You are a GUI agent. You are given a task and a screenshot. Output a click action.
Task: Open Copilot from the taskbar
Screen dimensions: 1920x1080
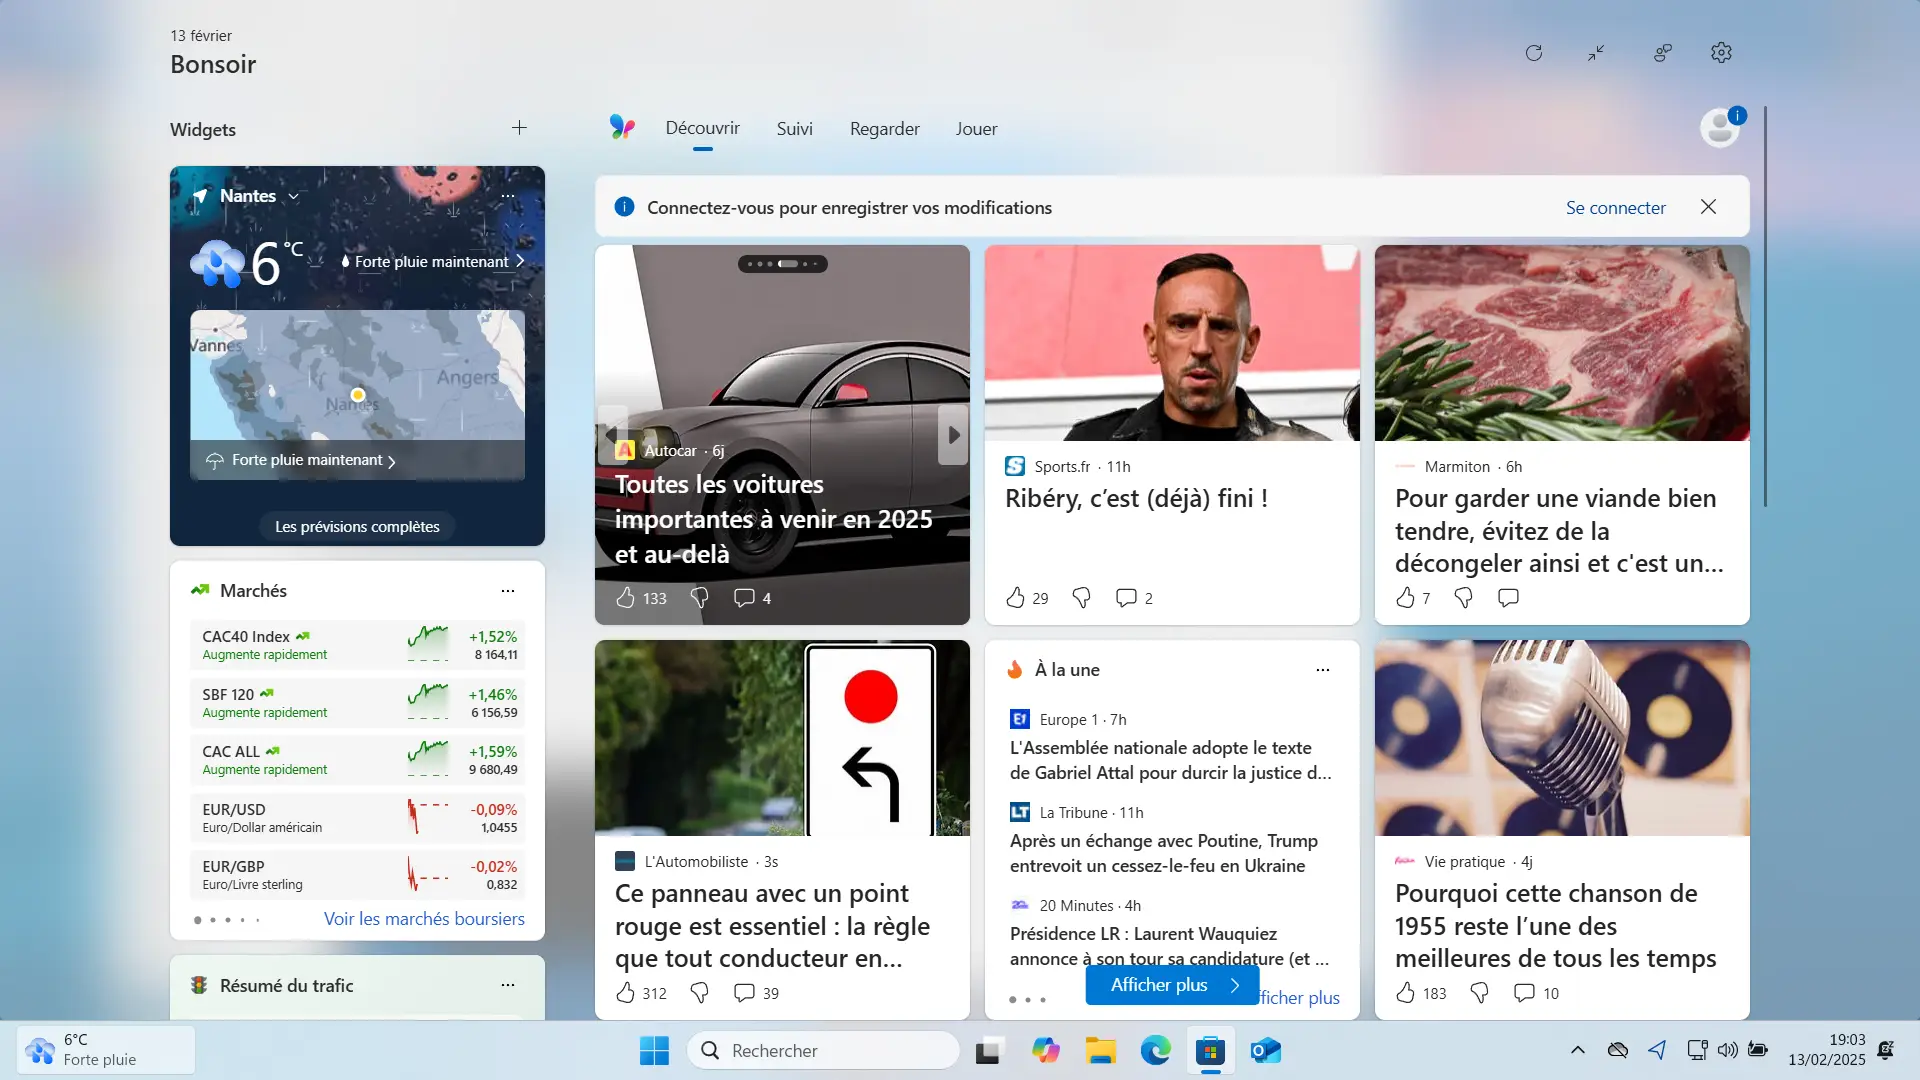tap(1045, 1051)
